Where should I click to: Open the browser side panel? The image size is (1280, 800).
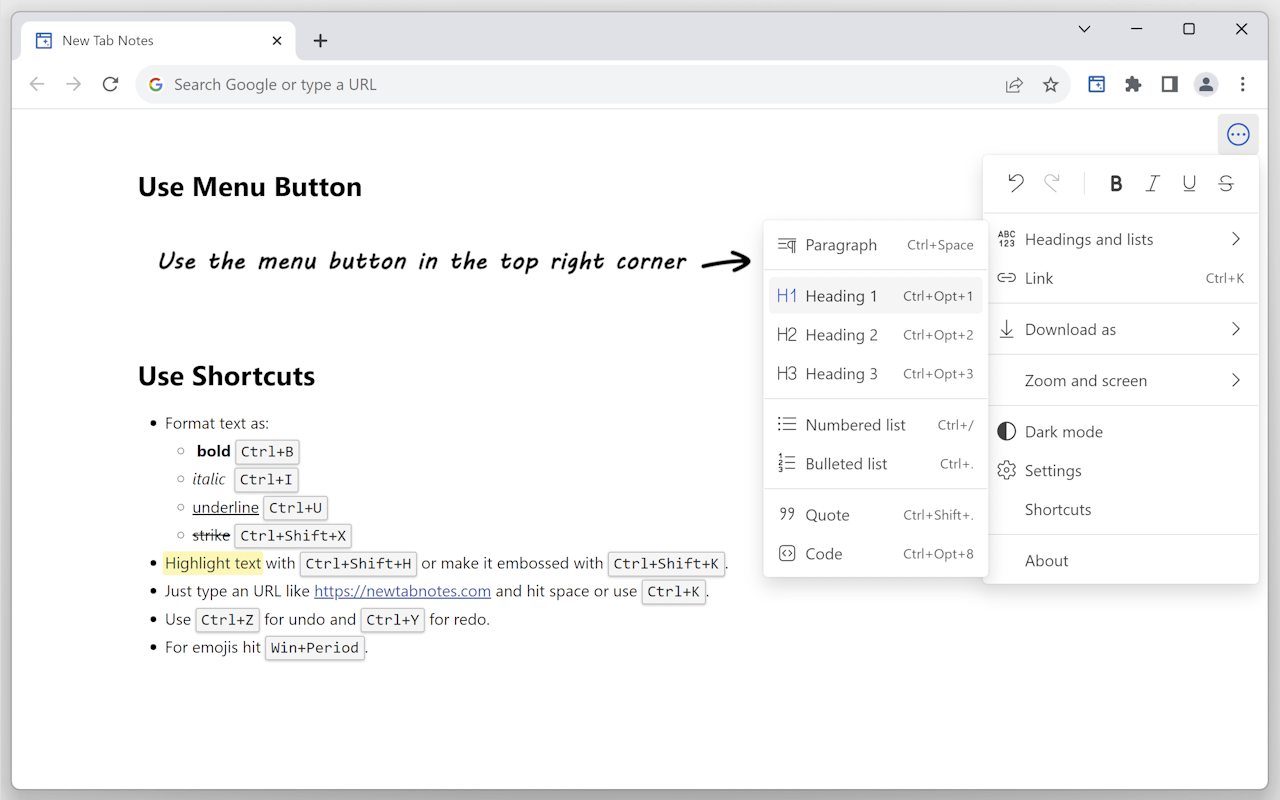(1169, 84)
